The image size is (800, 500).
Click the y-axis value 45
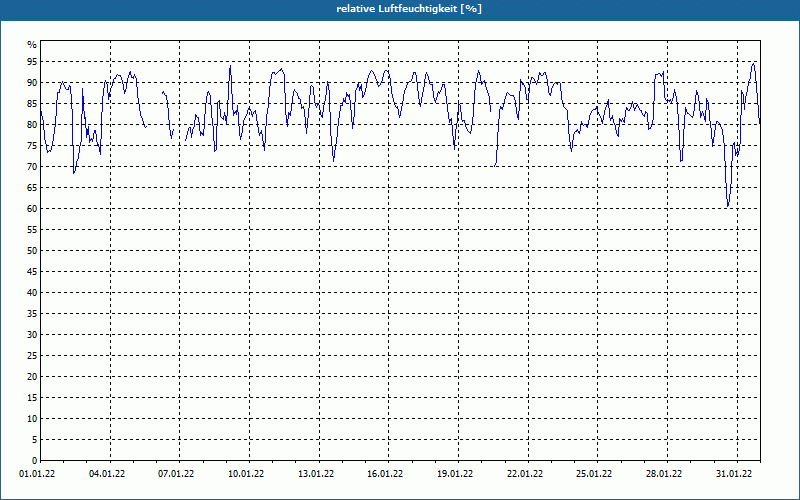coord(32,272)
